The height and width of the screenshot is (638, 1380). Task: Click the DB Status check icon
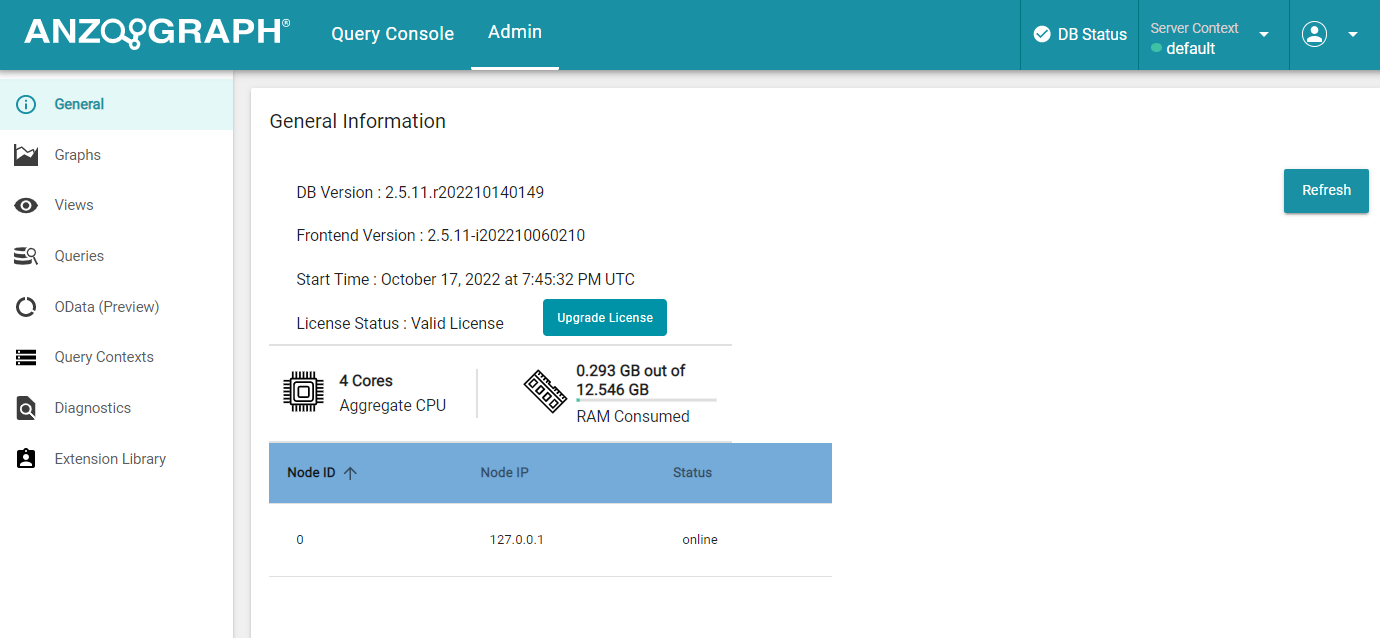coord(1044,33)
